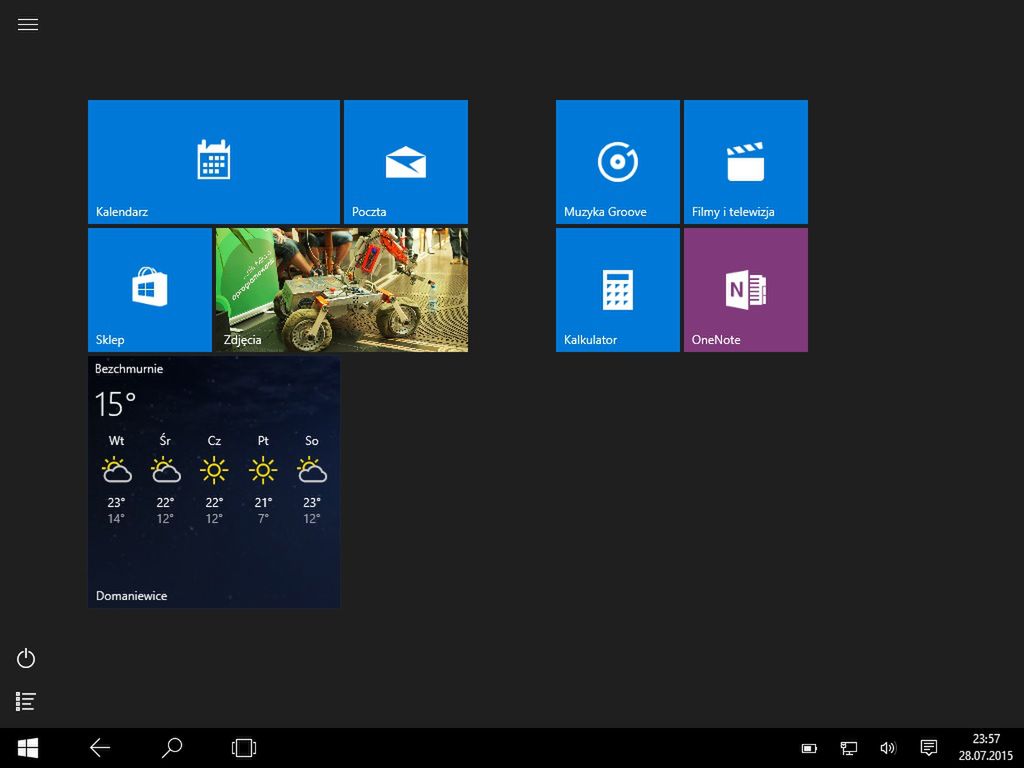The width and height of the screenshot is (1024, 768).
Task: Launch the Kalkulator tile
Action: click(617, 289)
